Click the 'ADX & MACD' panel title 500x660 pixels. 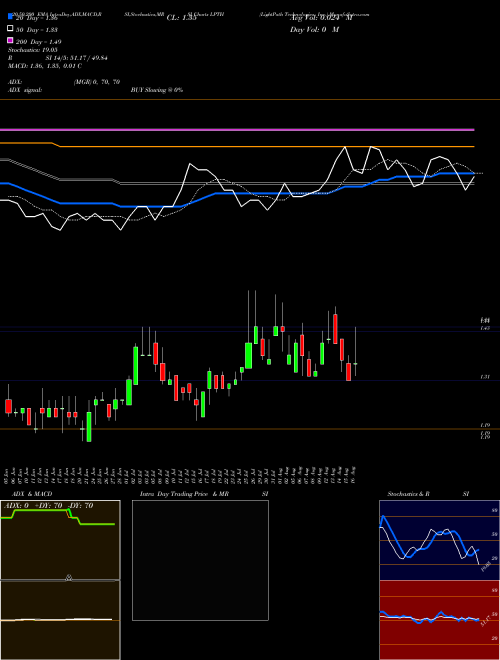tap(32, 494)
